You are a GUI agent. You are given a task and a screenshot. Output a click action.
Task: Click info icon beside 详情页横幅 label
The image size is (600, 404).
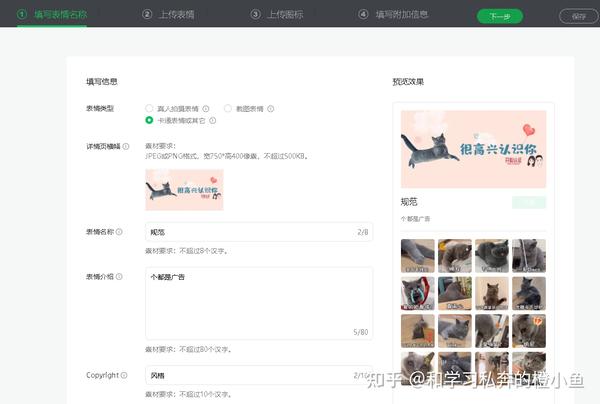tap(126, 146)
